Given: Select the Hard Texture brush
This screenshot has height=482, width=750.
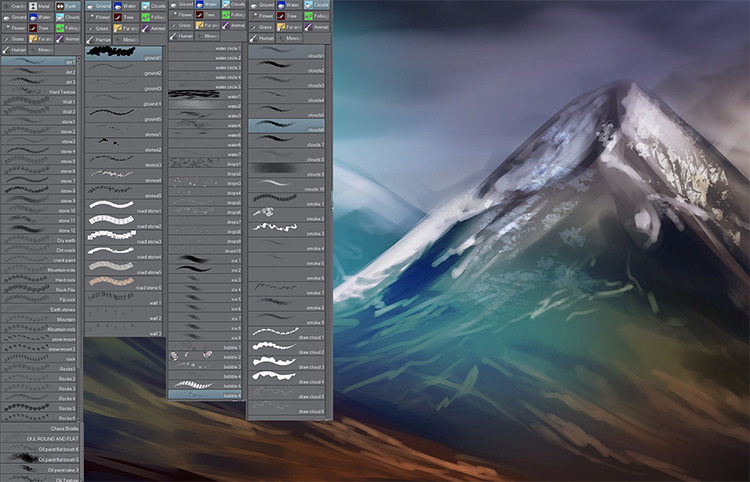Looking at the screenshot, I should (x=38, y=91).
